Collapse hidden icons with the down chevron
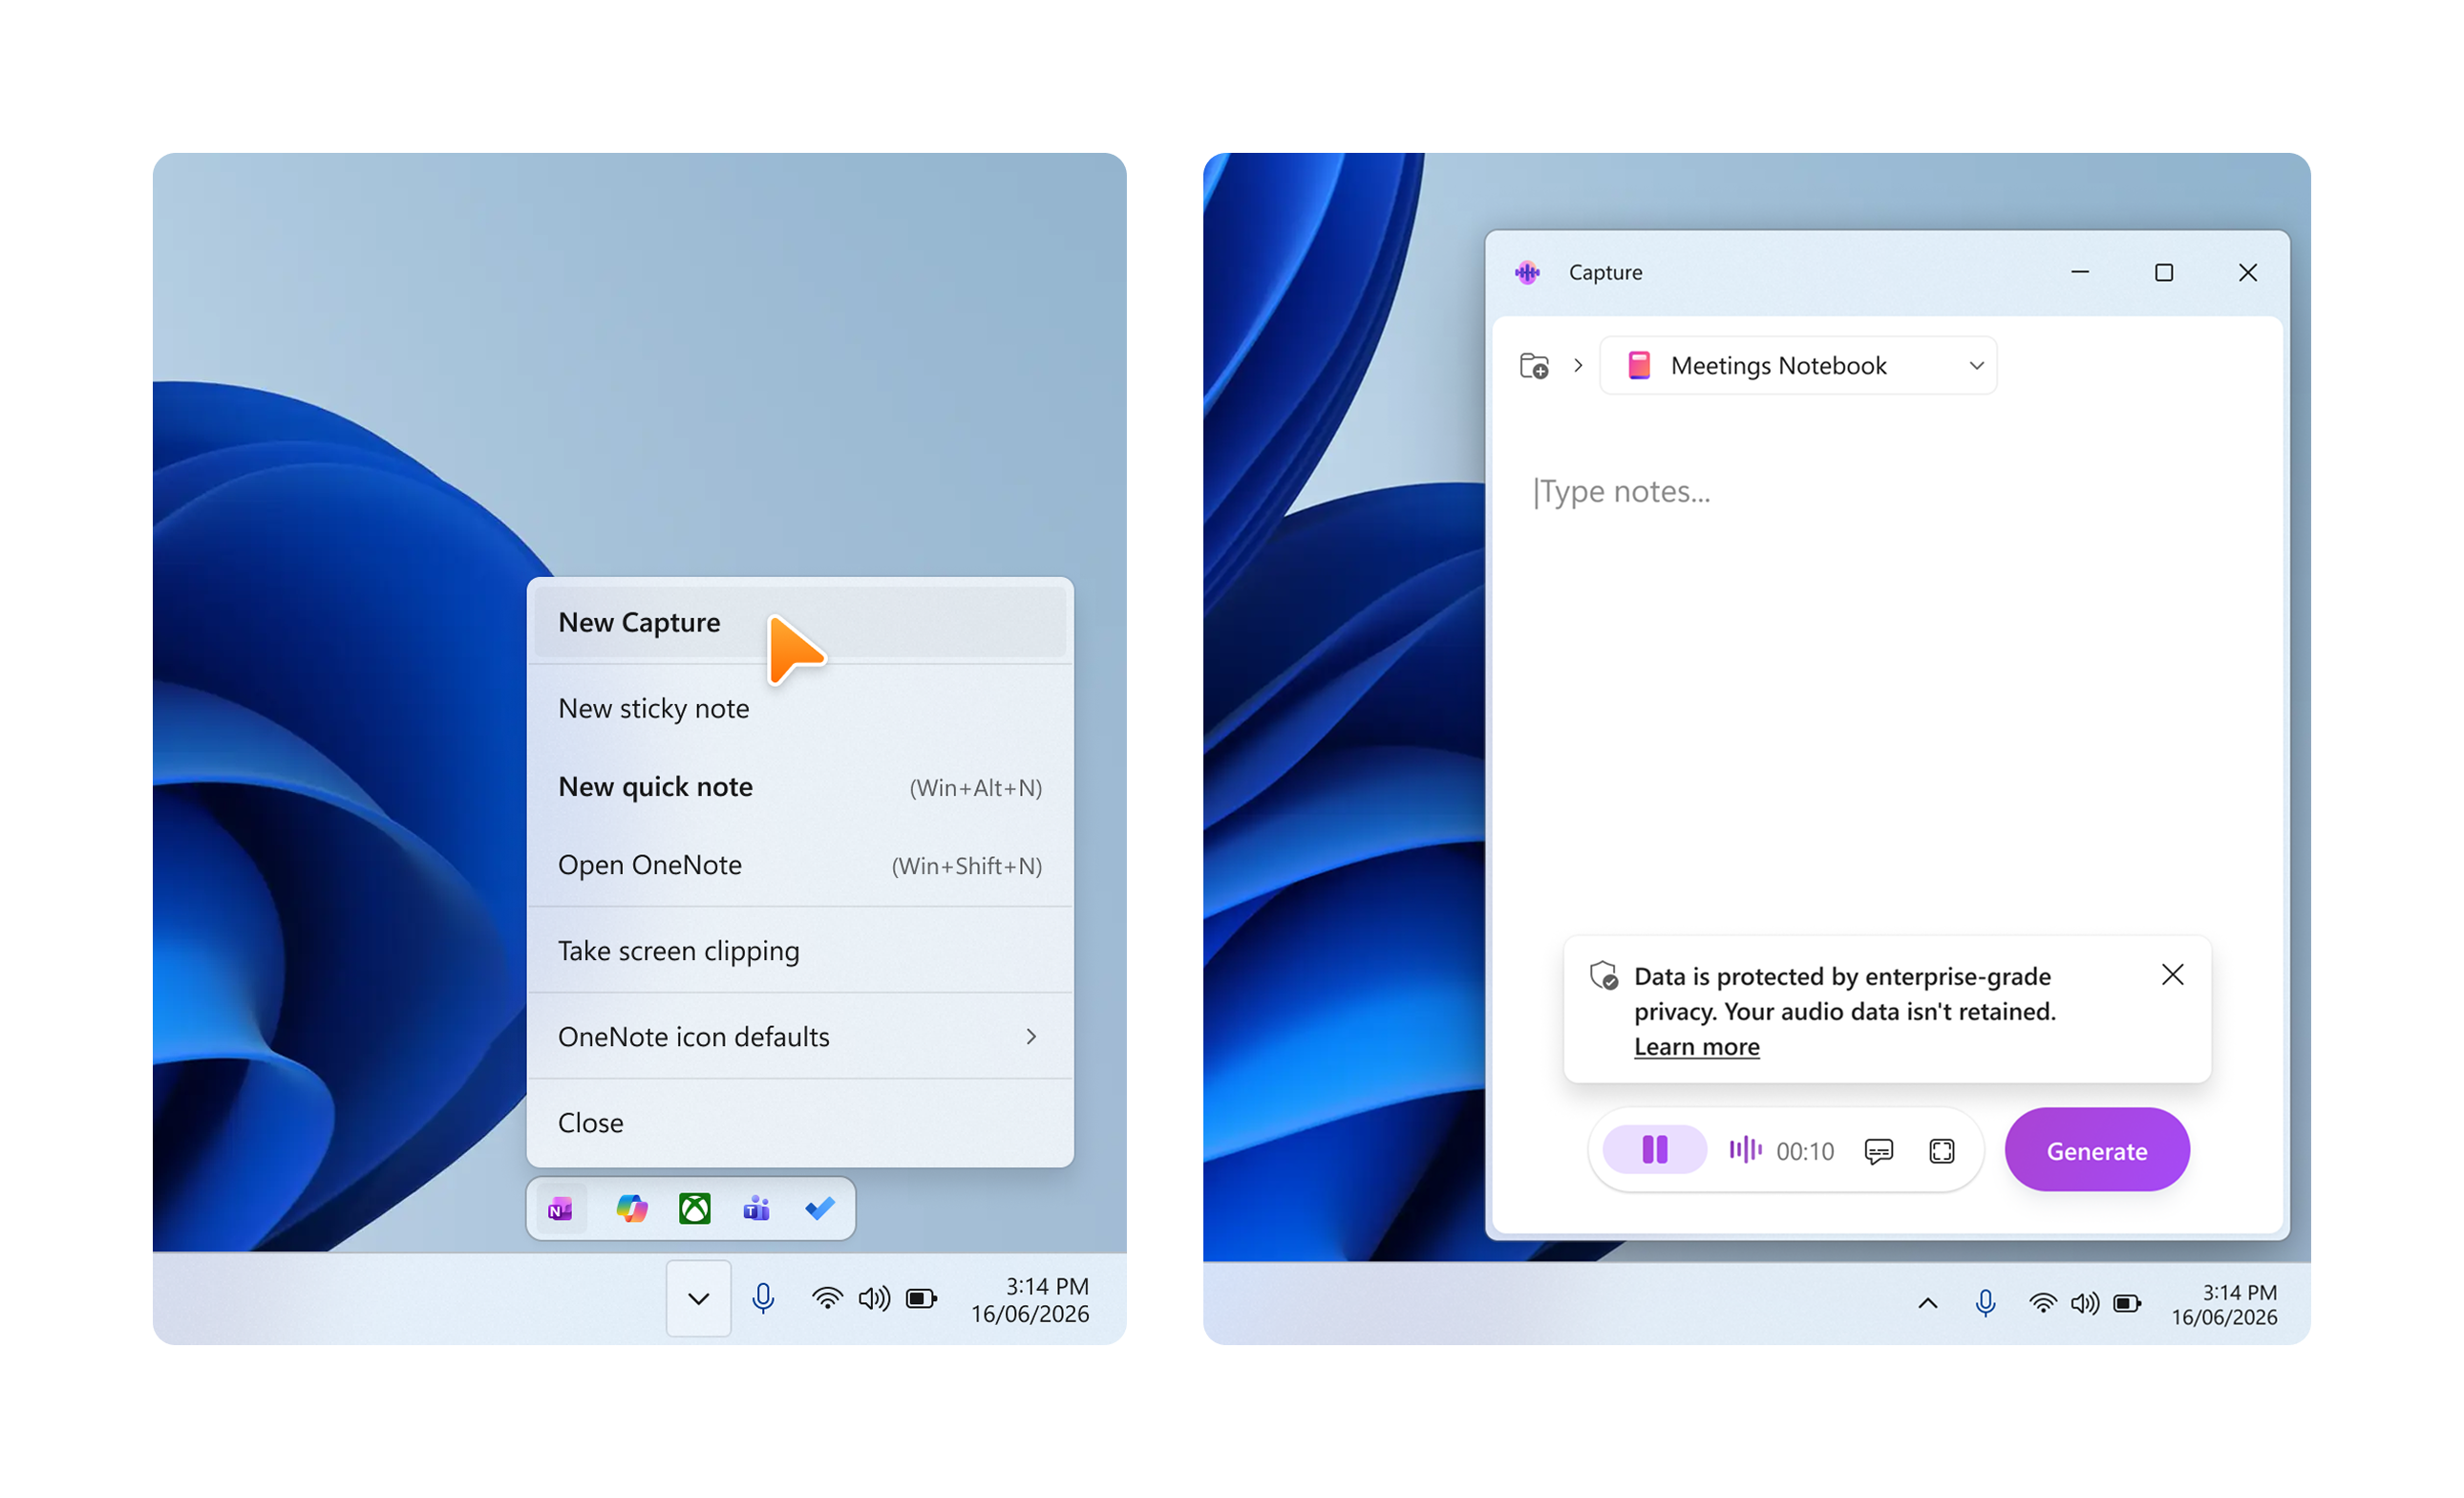The height and width of the screenshot is (1498, 2464). point(699,1298)
